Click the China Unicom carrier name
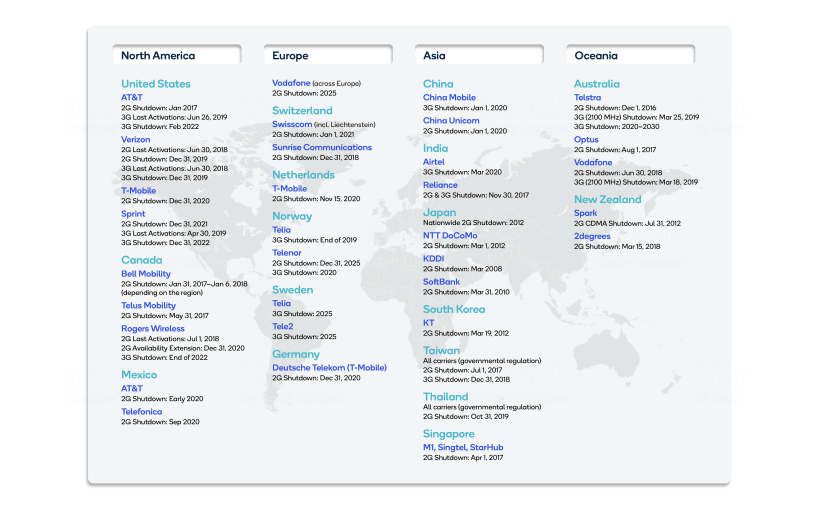 tap(451, 120)
